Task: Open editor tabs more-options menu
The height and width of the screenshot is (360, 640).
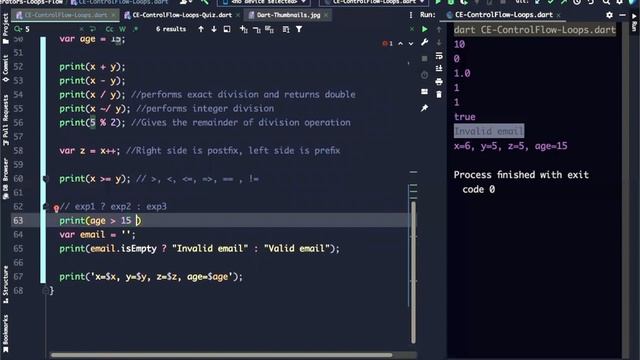Action: tap(411, 15)
